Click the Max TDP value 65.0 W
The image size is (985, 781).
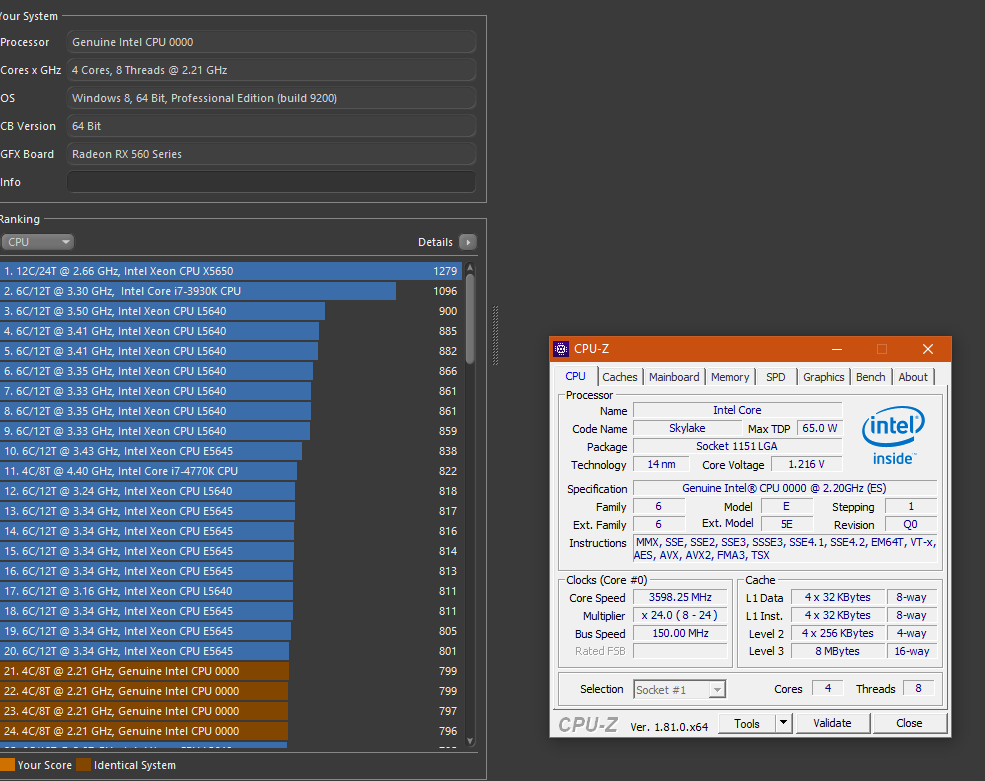[x=819, y=428]
